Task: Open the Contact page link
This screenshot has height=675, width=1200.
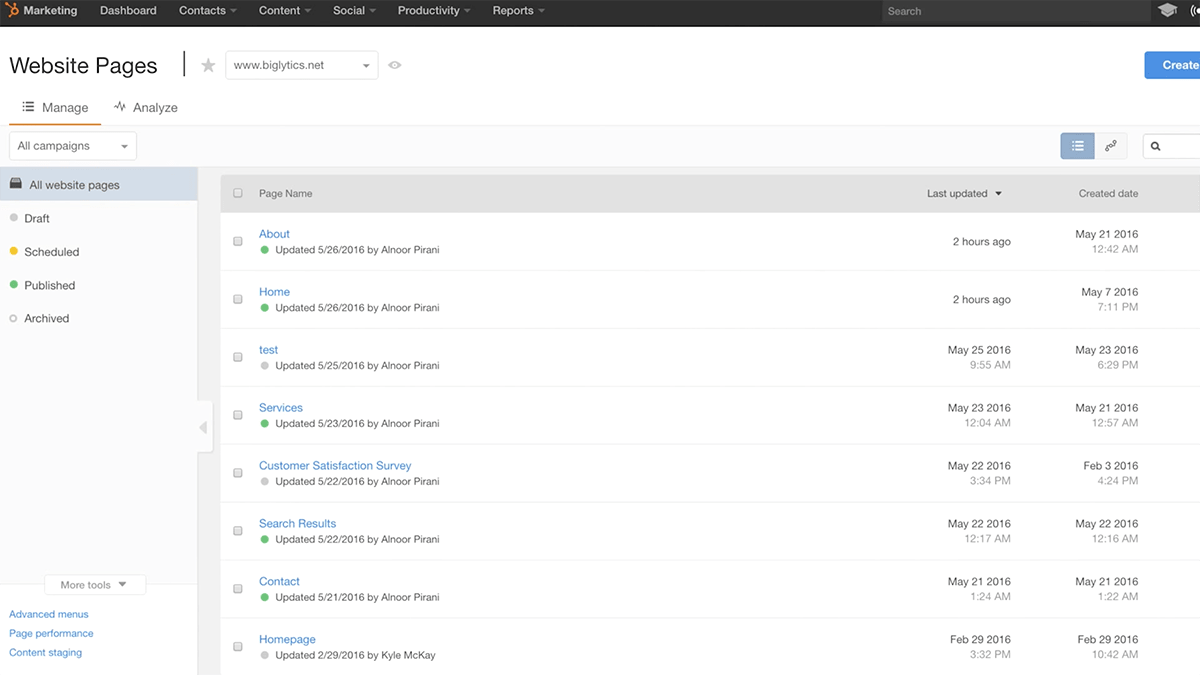Action: pos(279,582)
